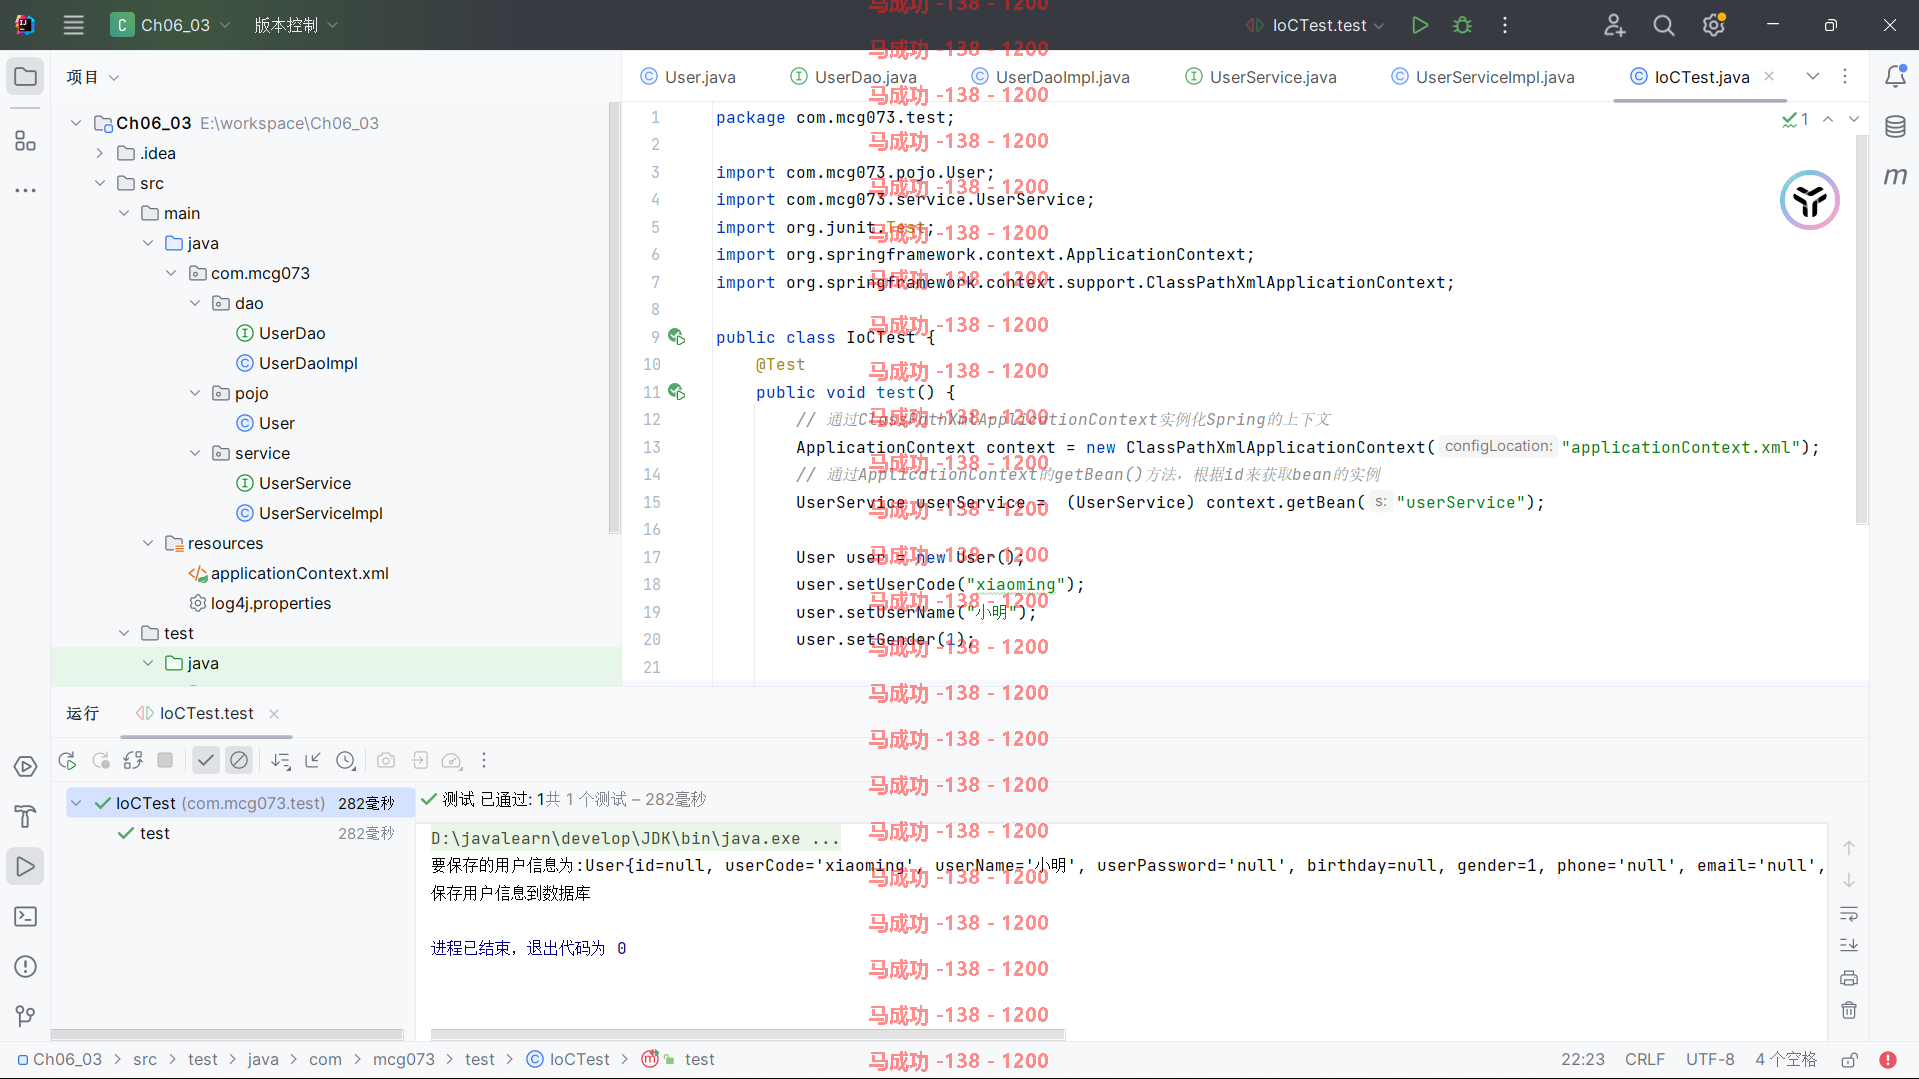
Task: Toggle file read-only lock in status bar
Action: click(1849, 1060)
